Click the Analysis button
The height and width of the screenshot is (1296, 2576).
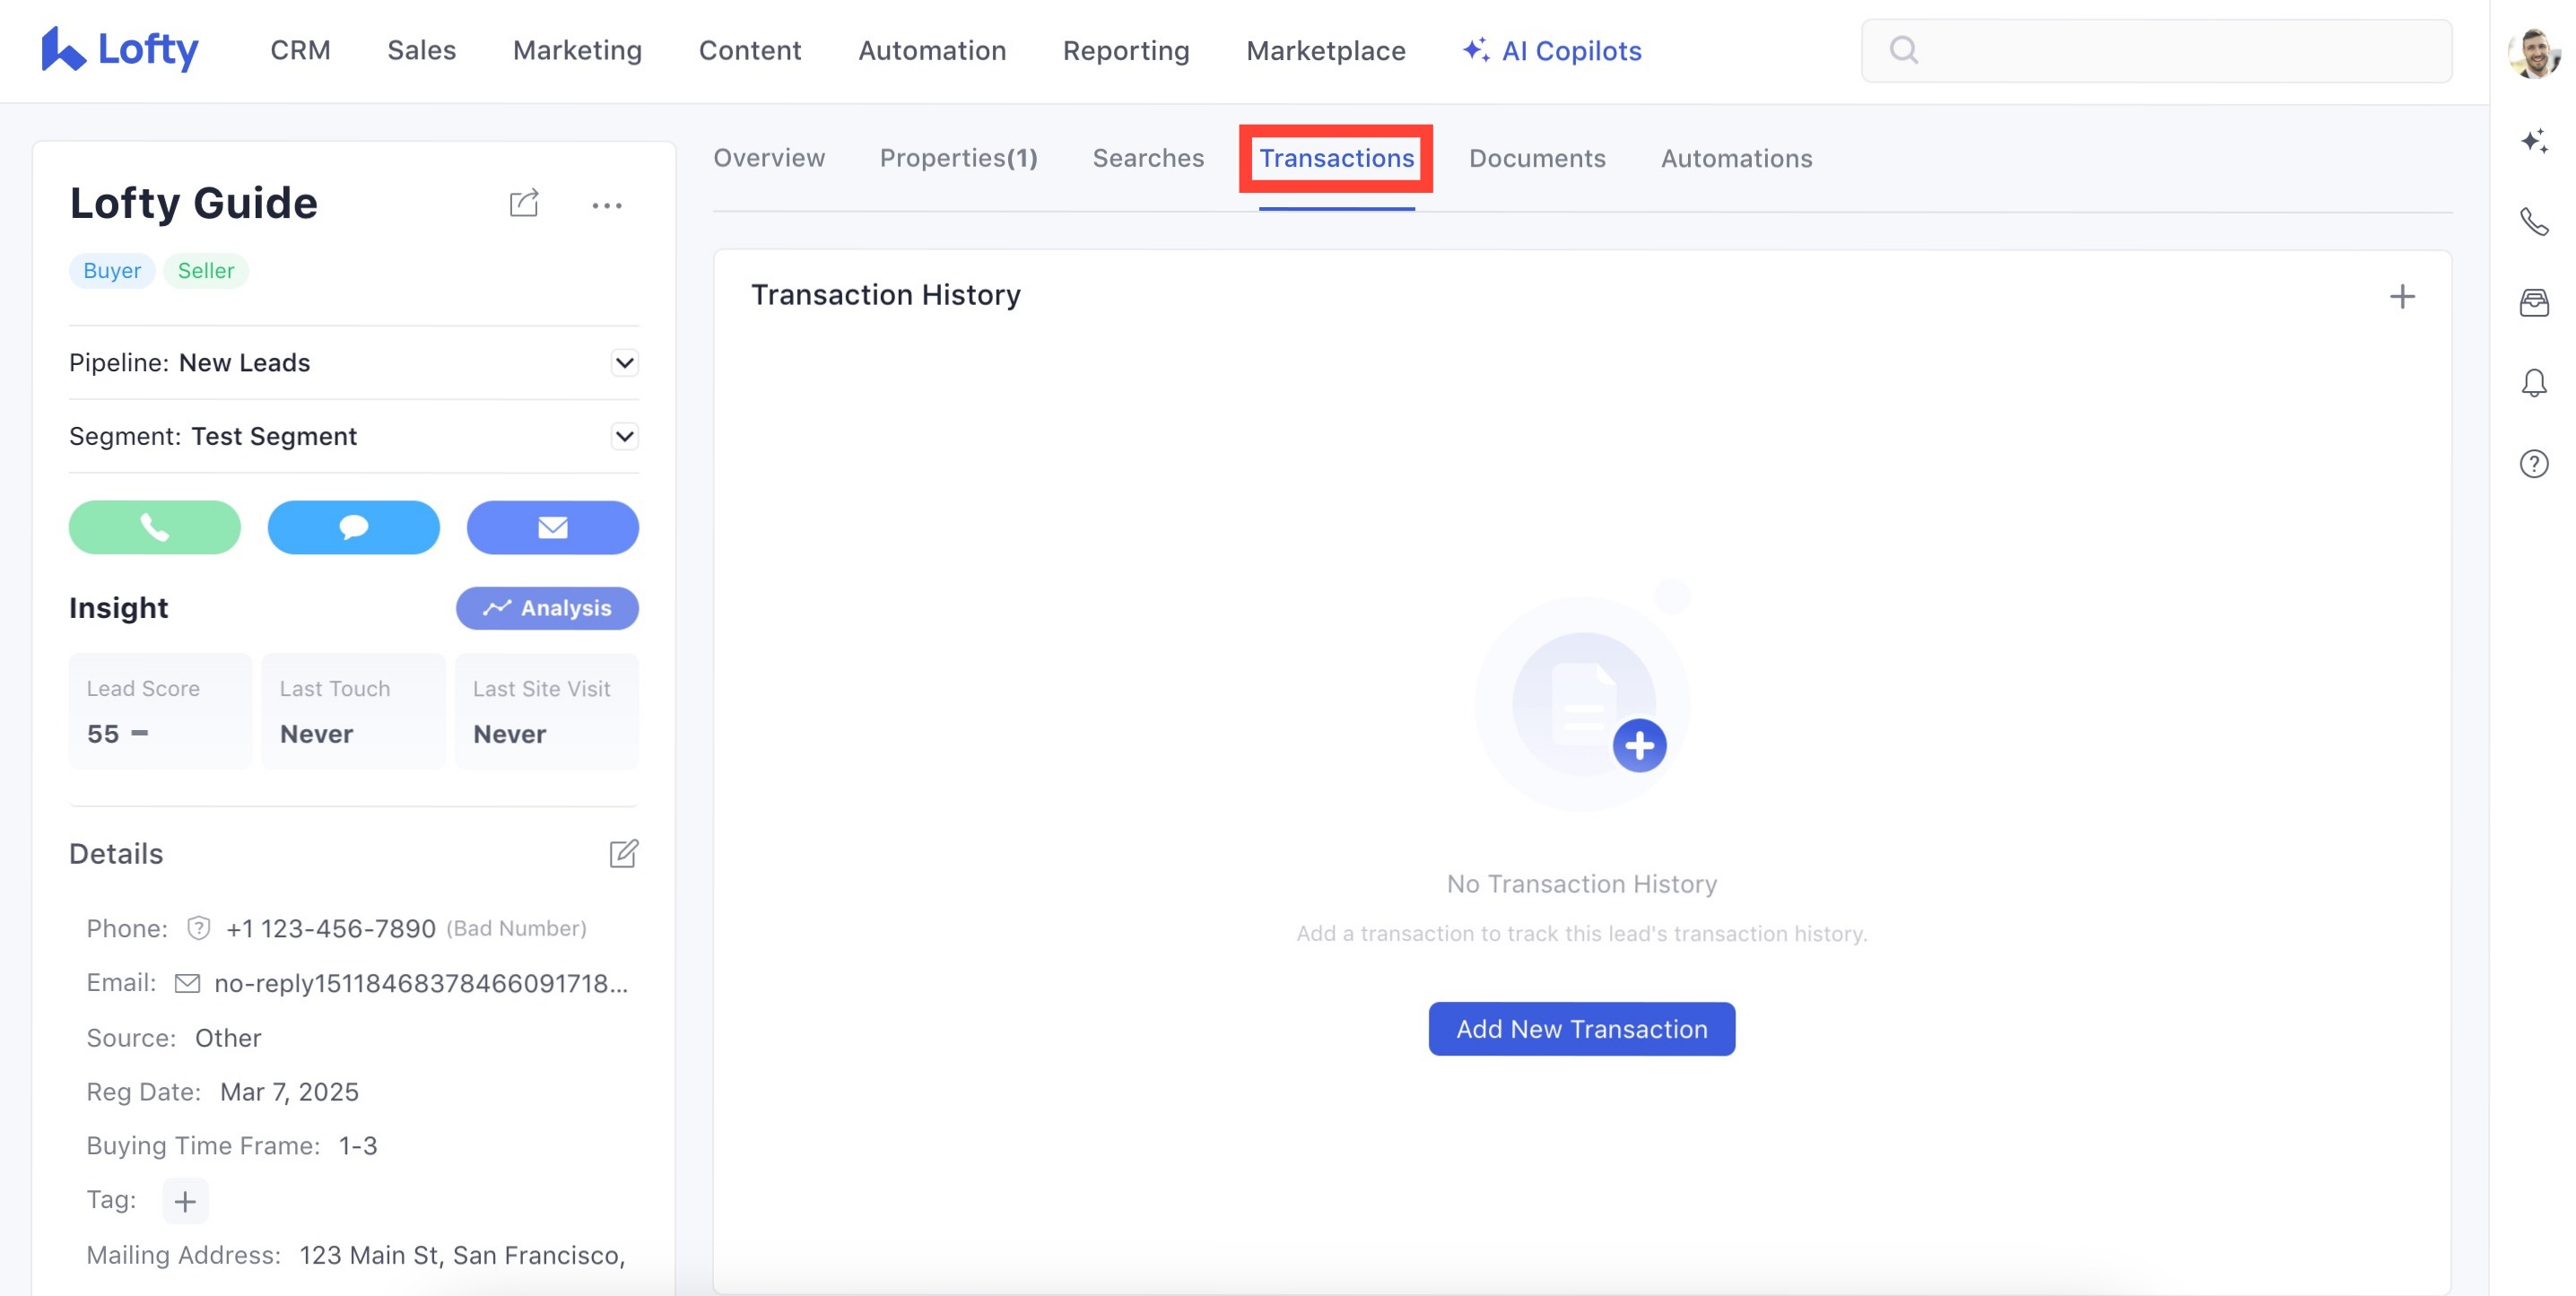pyautogui.click(x=547, y=608)
